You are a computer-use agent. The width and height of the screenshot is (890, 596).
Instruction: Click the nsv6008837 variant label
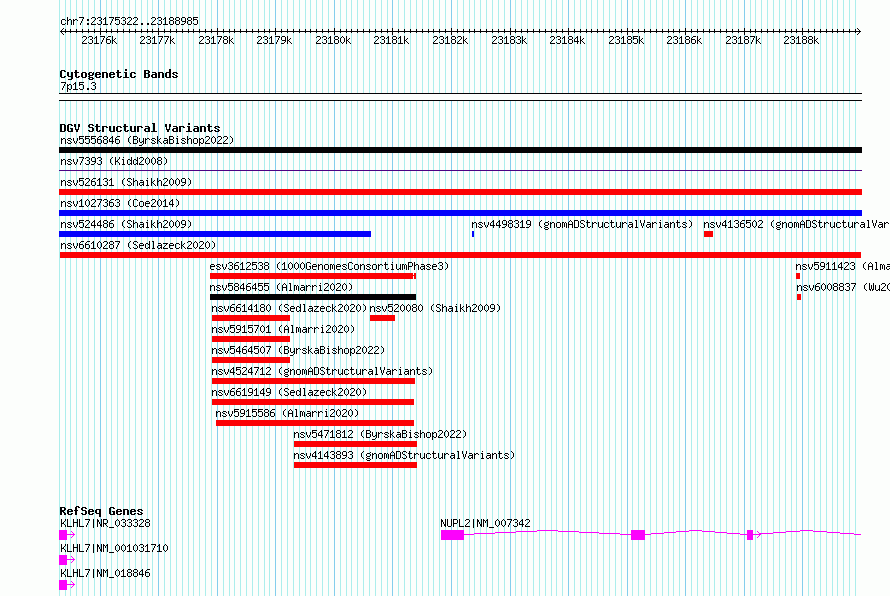pyautogui.click(x=843, y=287)
